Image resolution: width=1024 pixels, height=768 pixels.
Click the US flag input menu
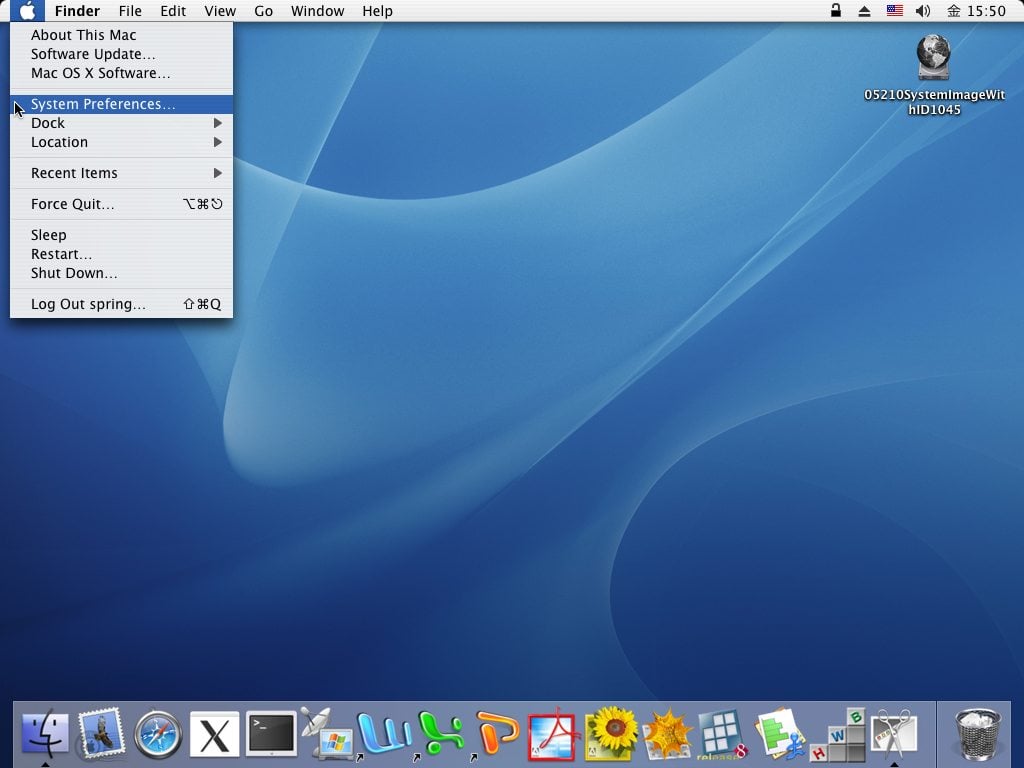[894, 11]
